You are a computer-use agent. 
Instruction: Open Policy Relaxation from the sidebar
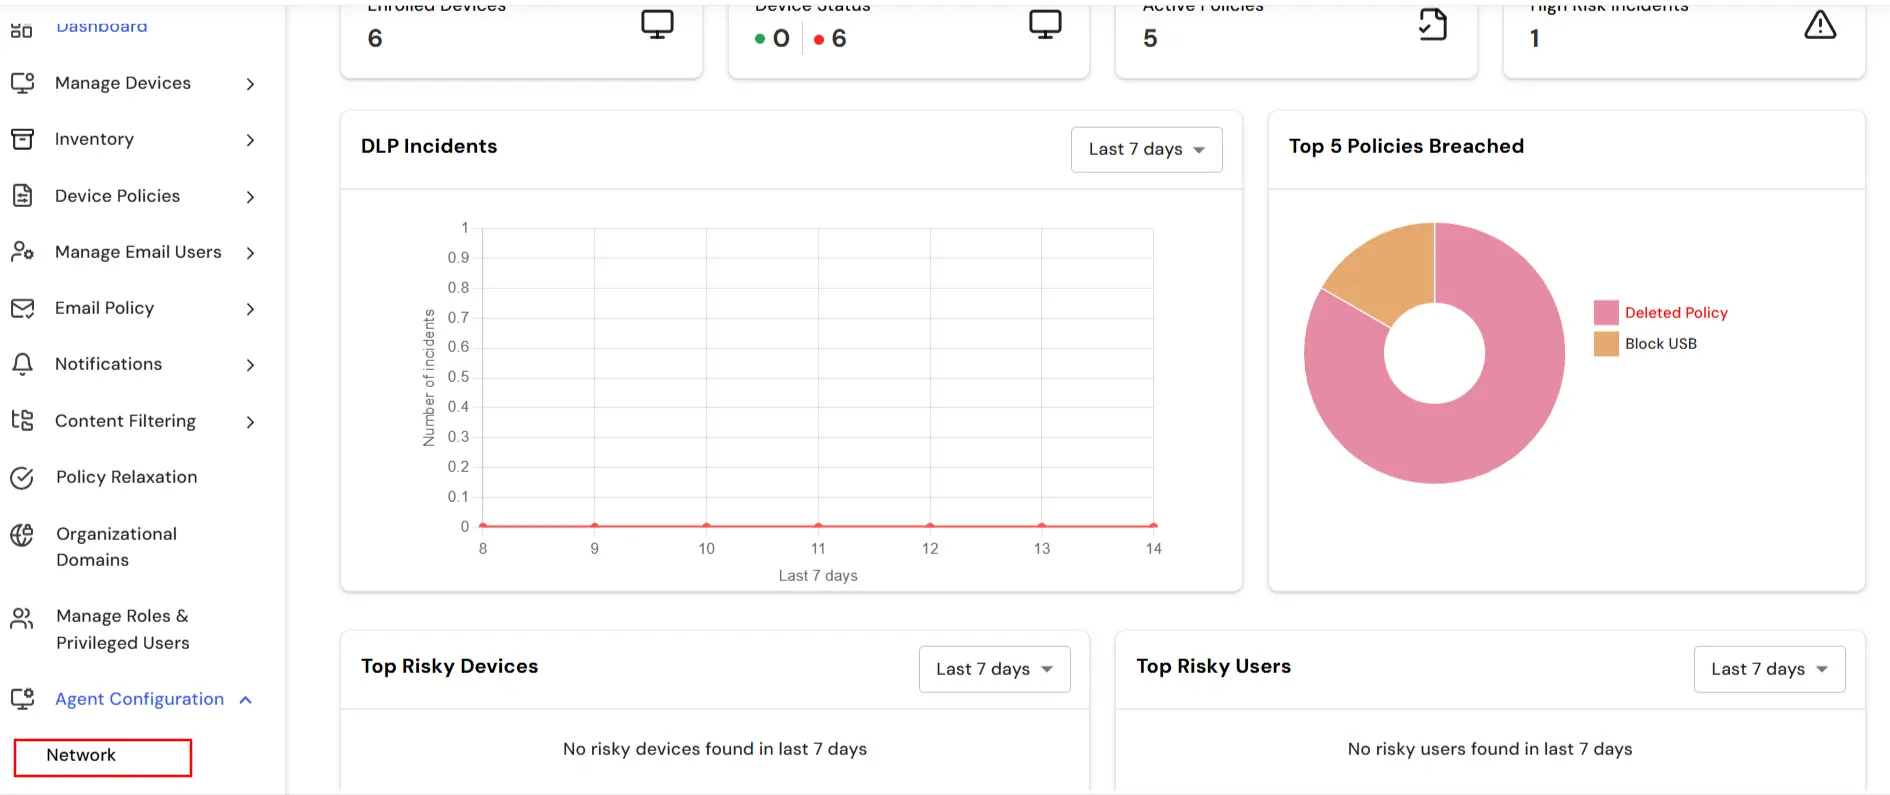click(x=126, y=477)
